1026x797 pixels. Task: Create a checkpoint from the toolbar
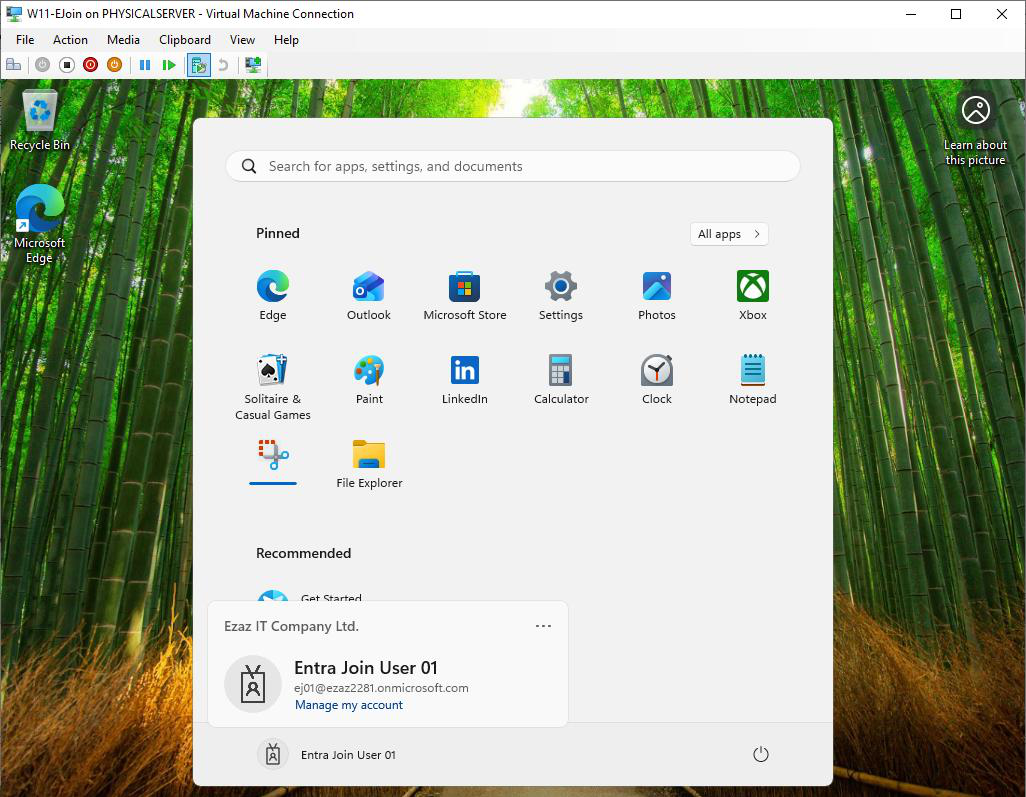[x=199, y=65]
